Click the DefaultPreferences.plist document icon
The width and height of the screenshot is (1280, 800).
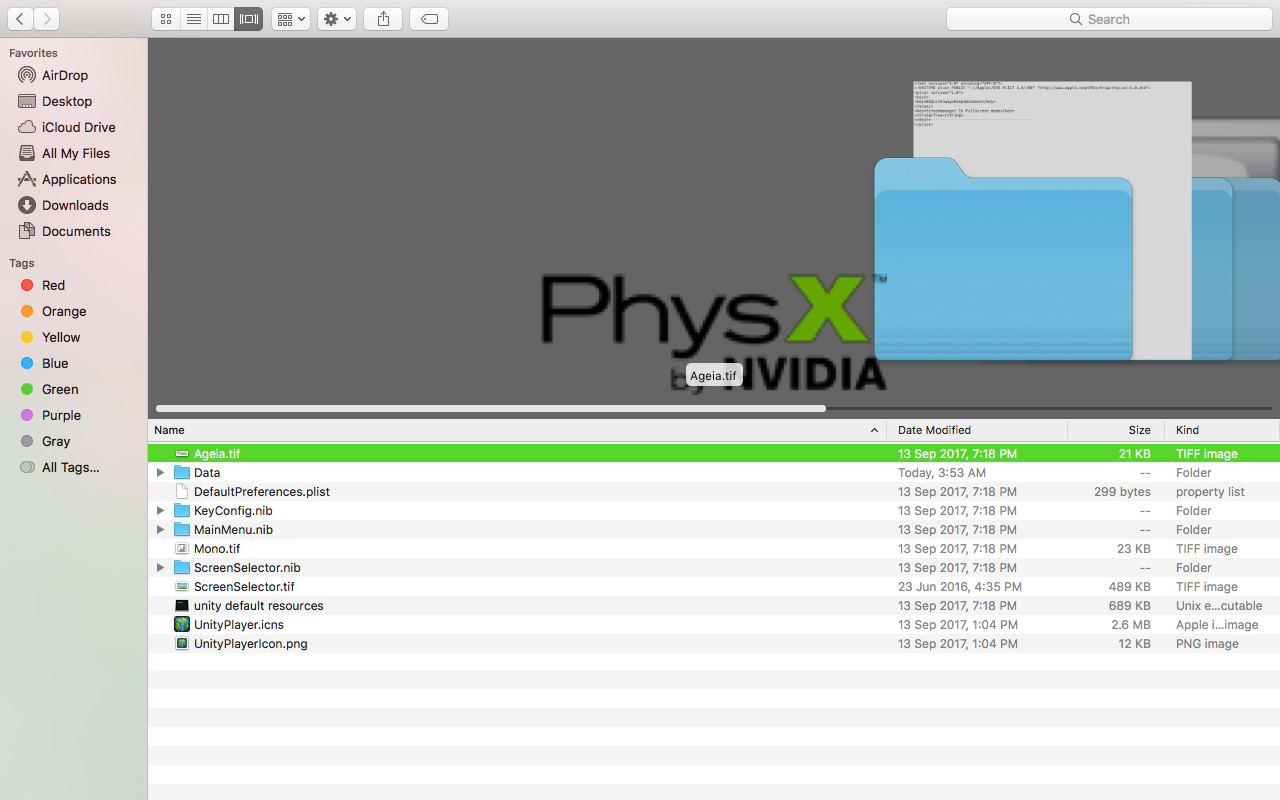182,492
